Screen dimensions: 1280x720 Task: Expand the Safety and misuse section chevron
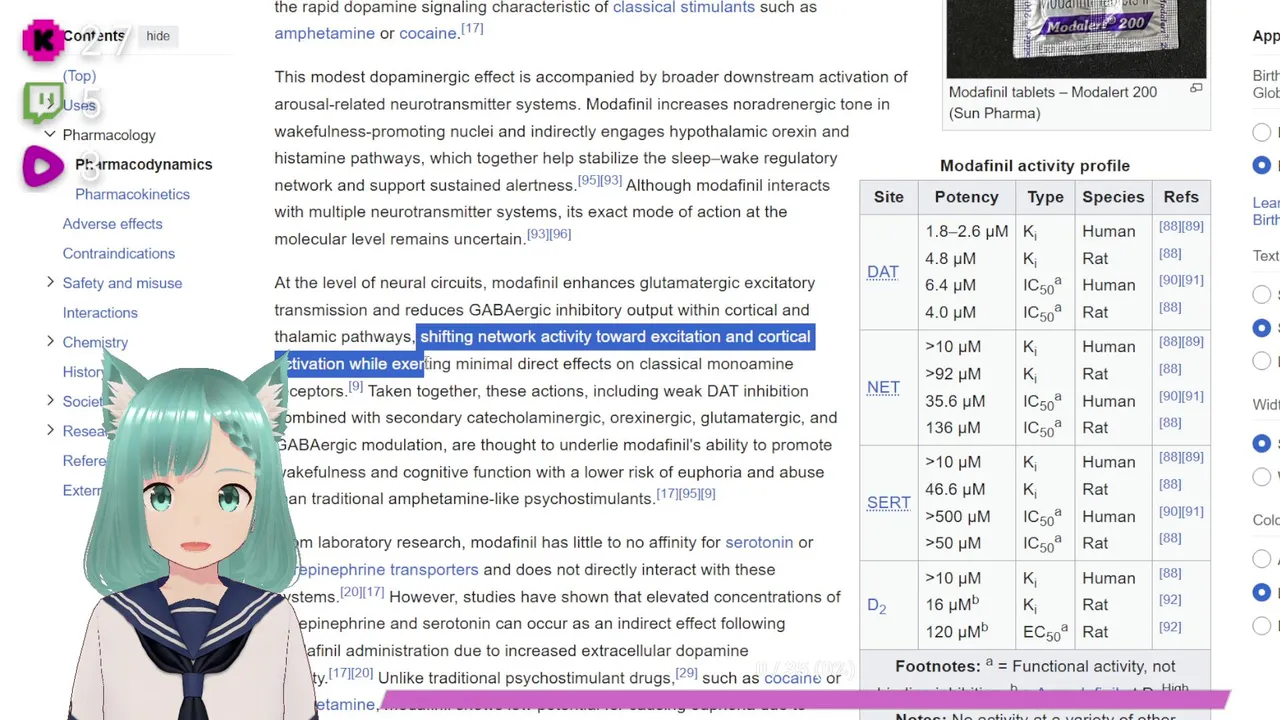(x=50, y=282)
